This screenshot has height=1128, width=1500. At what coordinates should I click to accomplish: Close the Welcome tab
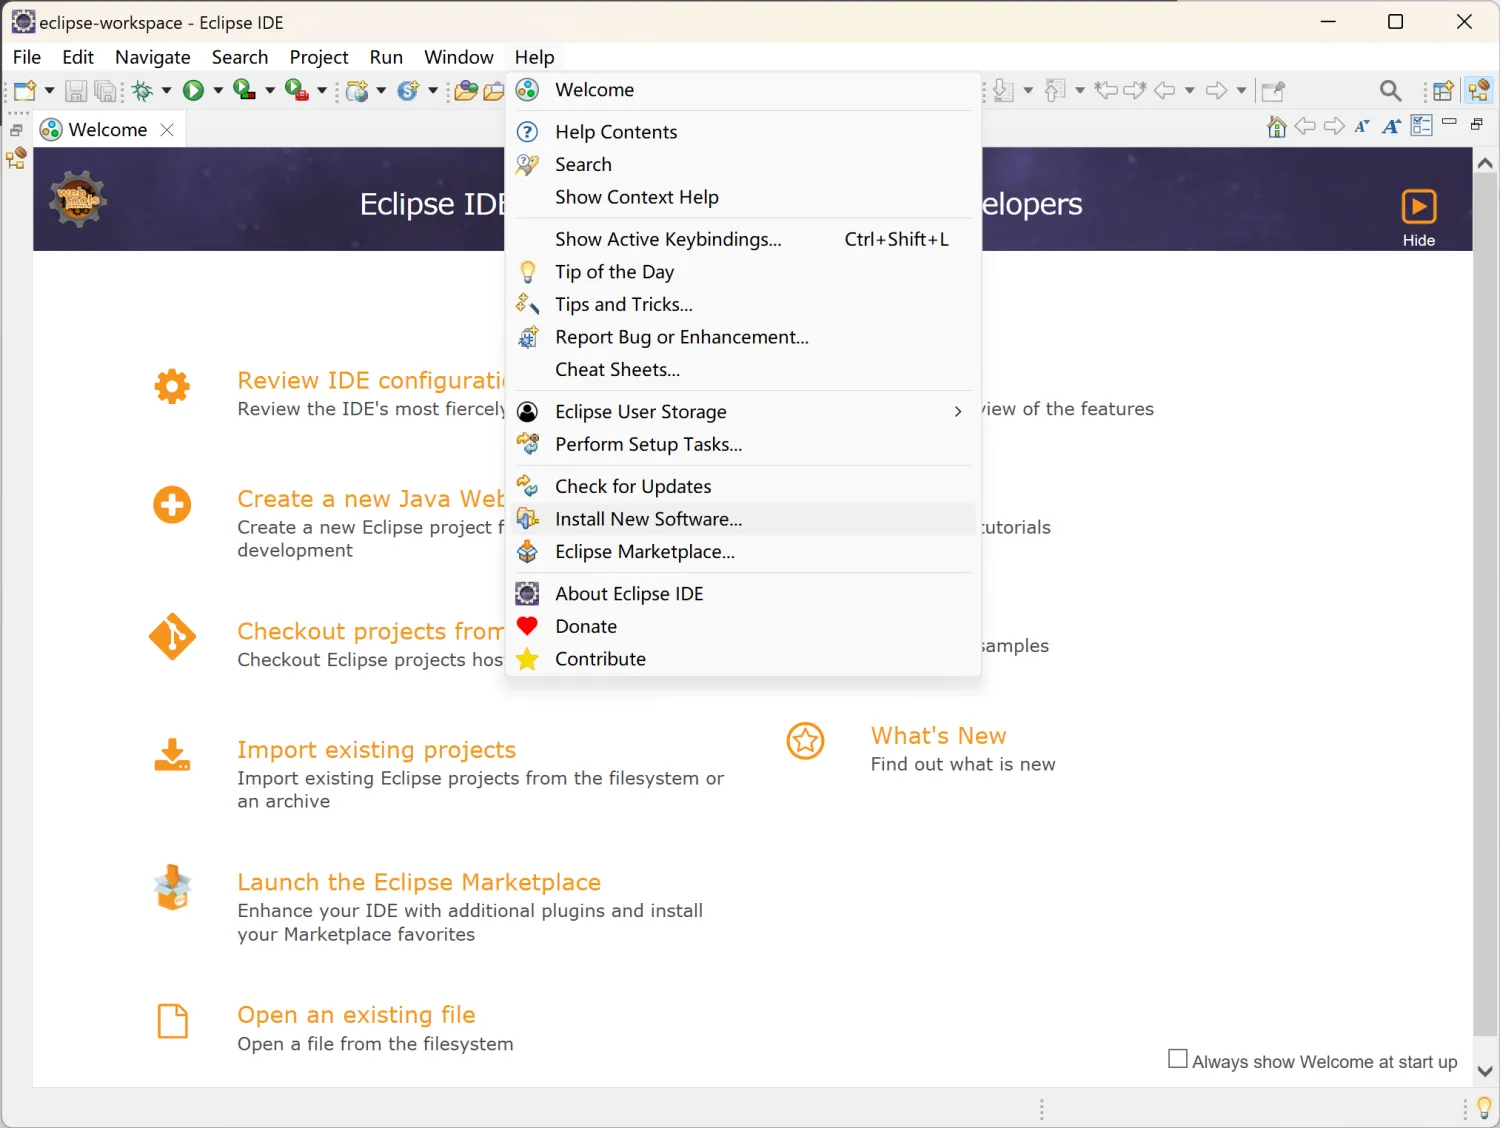pyautogui.click(x=167, y=130)
